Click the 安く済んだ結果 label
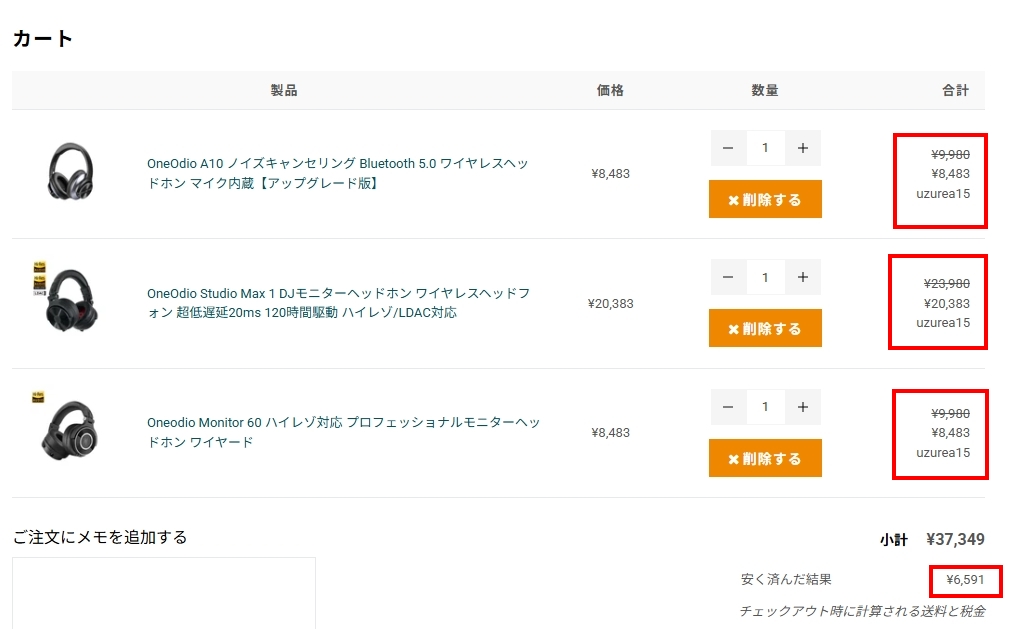 [786, 579]
